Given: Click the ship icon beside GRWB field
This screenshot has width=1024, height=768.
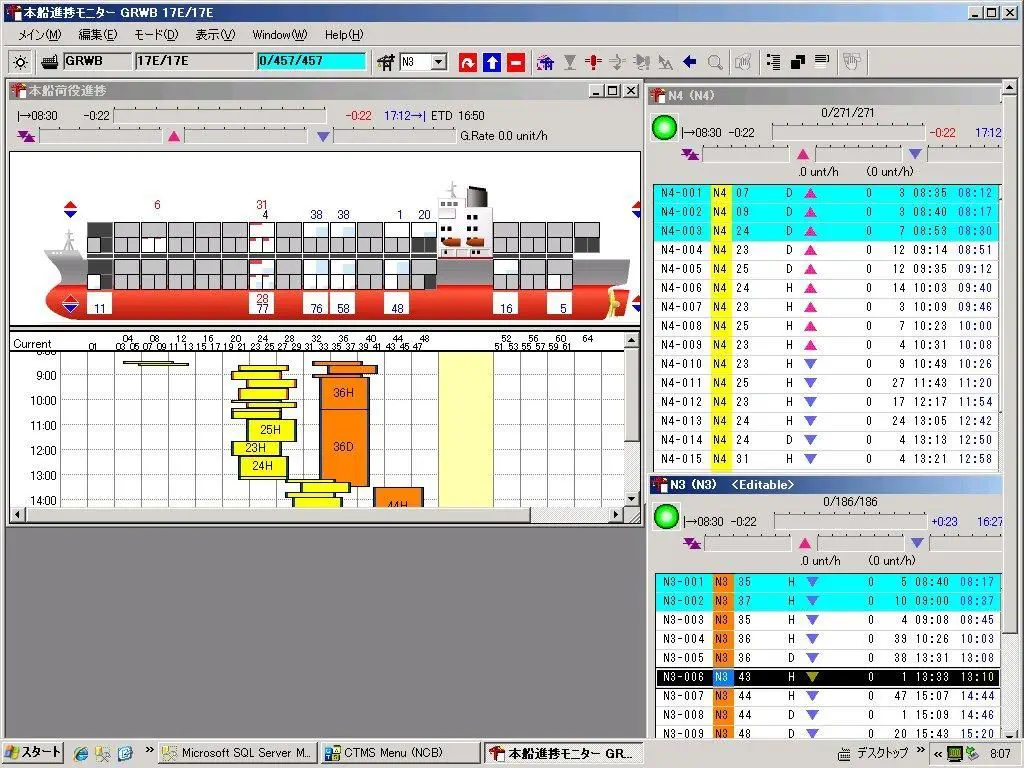Looking at the screenshot, I should click(50, 62).
